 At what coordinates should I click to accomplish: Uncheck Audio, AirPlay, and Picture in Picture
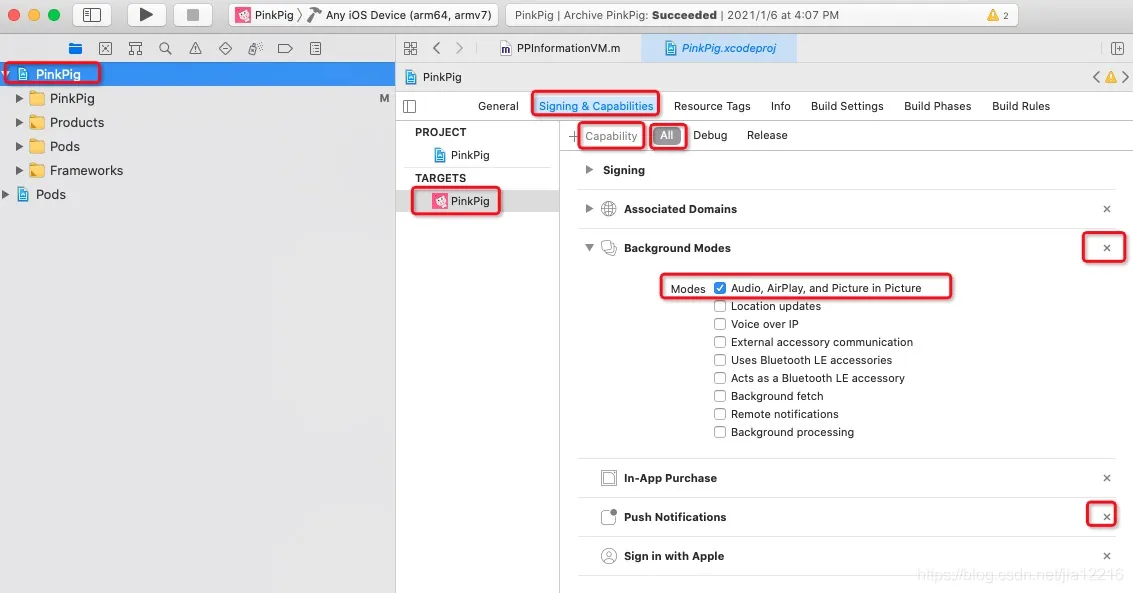(720, 288)
